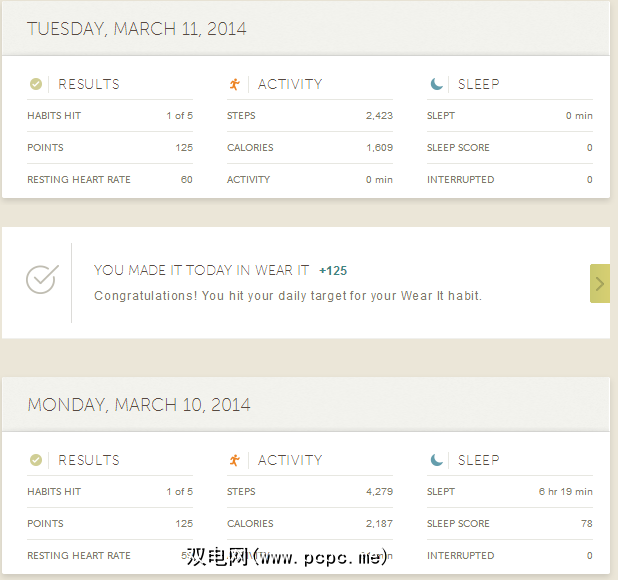This screenshot has width=618, height=580.
Task: Open the Monday, March 10, 2014 header
Action: tap(139, 405)
